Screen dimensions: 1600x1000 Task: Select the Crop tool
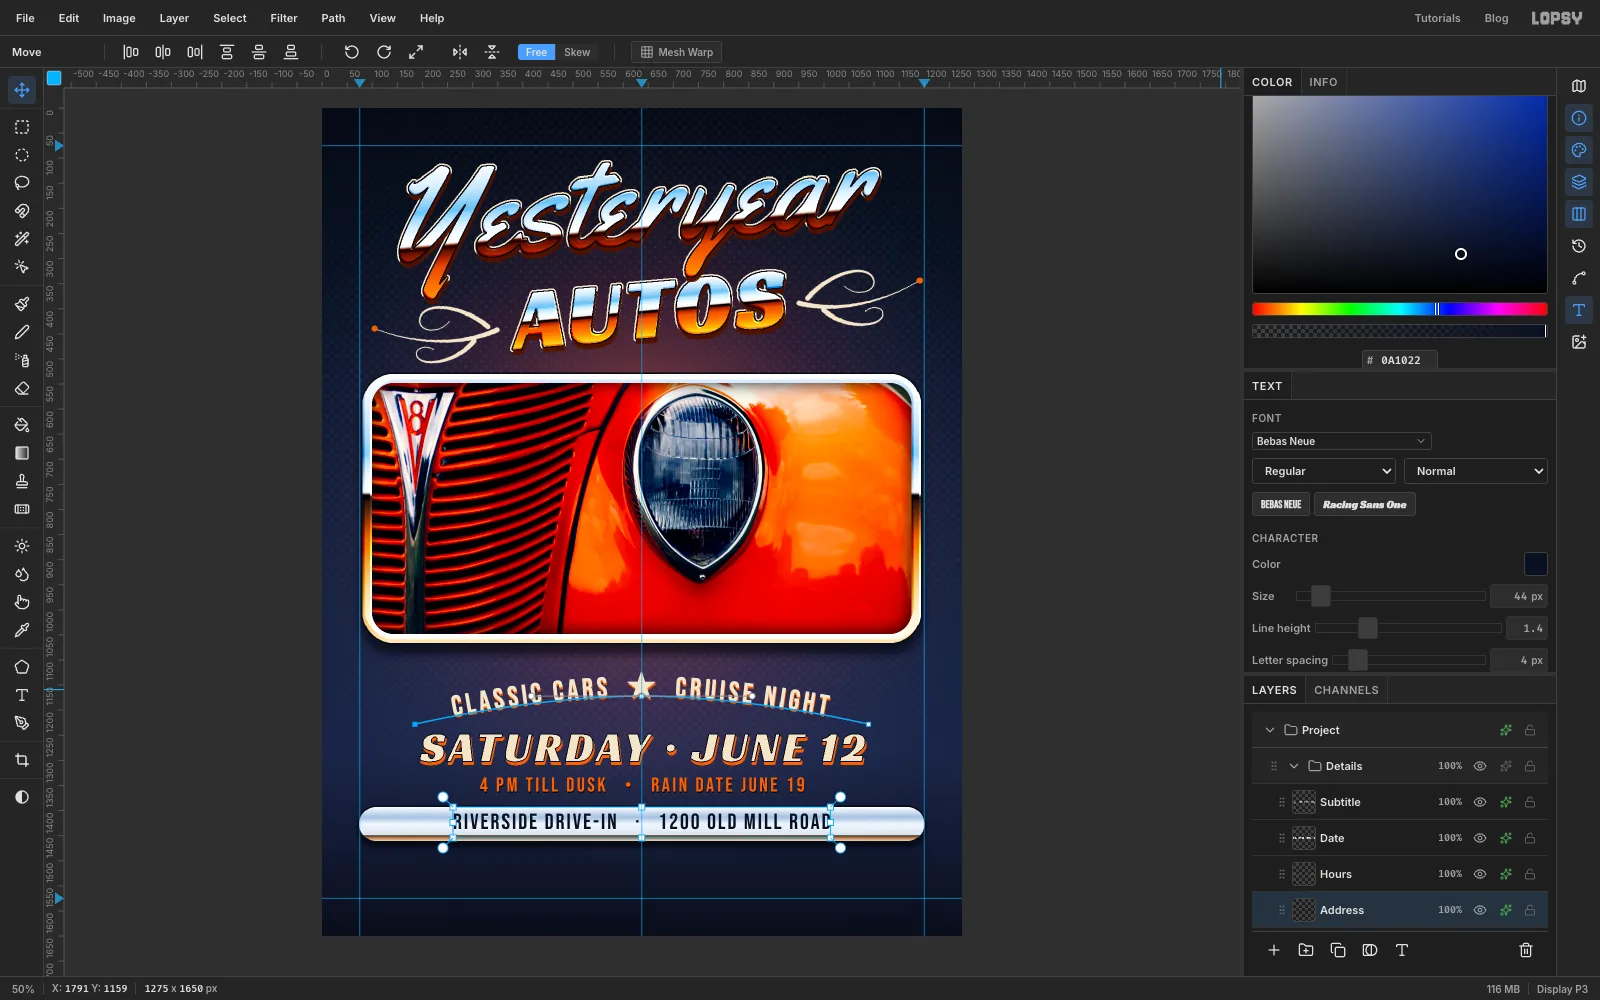[22, 760]
